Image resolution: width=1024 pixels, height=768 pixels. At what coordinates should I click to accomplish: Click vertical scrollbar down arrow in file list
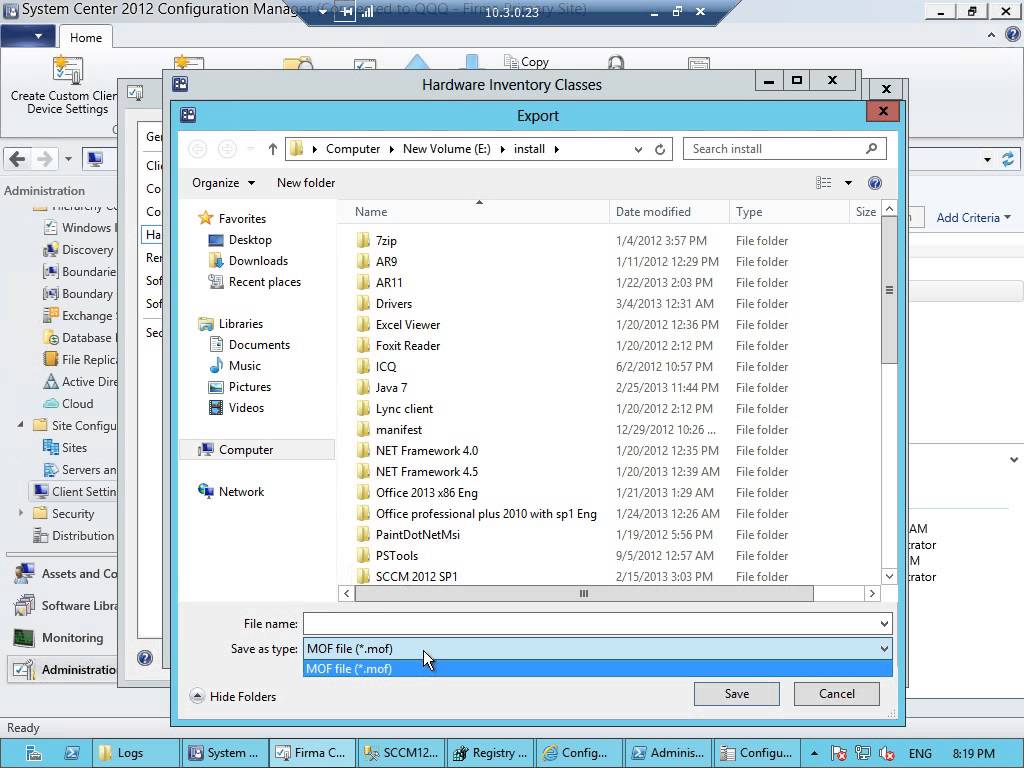[889, 576]
